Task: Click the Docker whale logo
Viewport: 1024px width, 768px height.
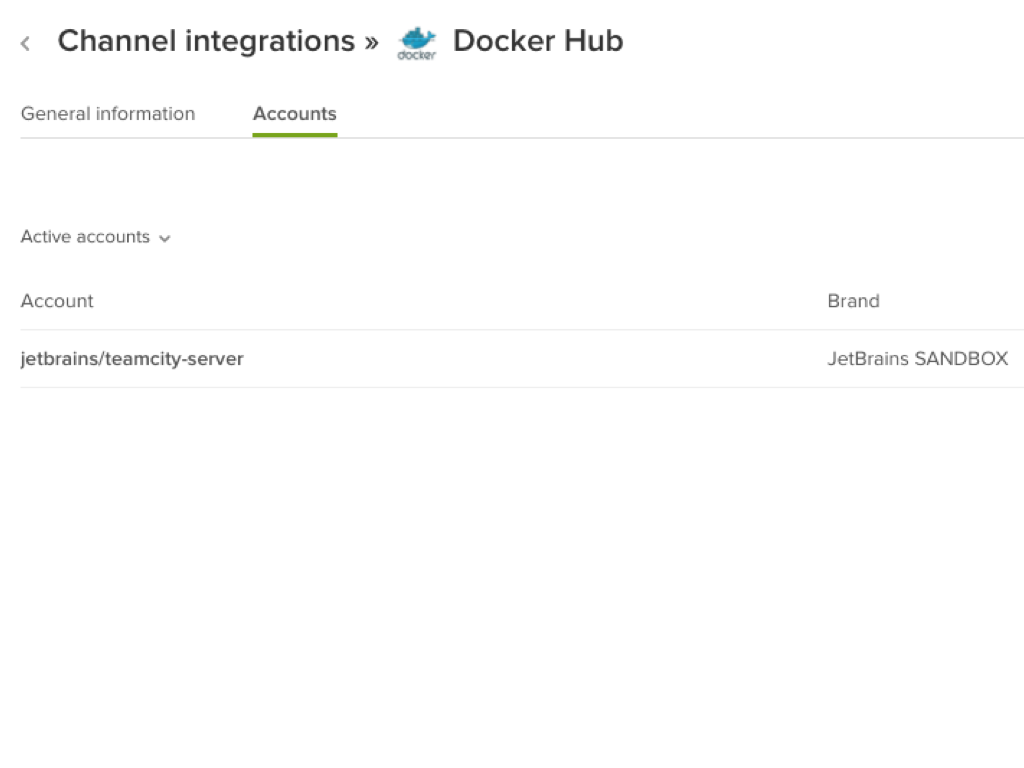Action: coord(417,38)
